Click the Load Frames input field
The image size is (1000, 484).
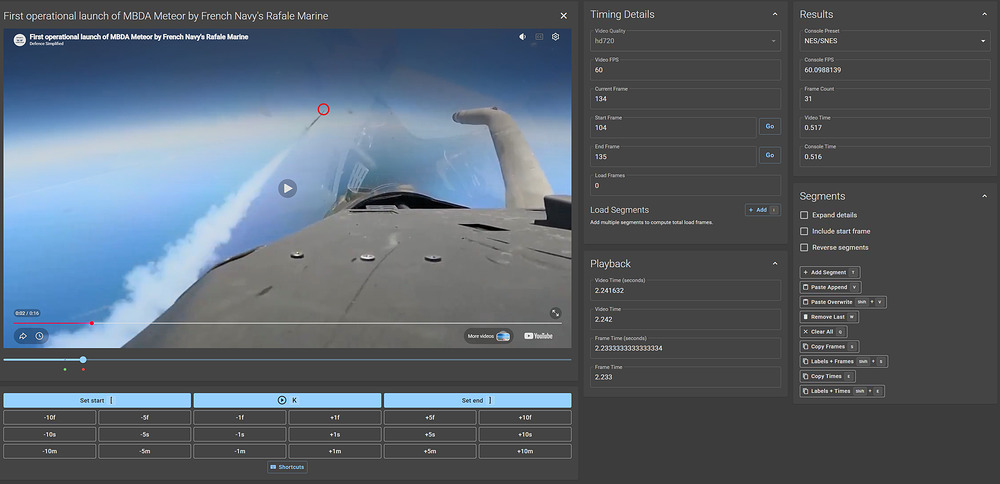pyautogui.click(x=686, y=186)
